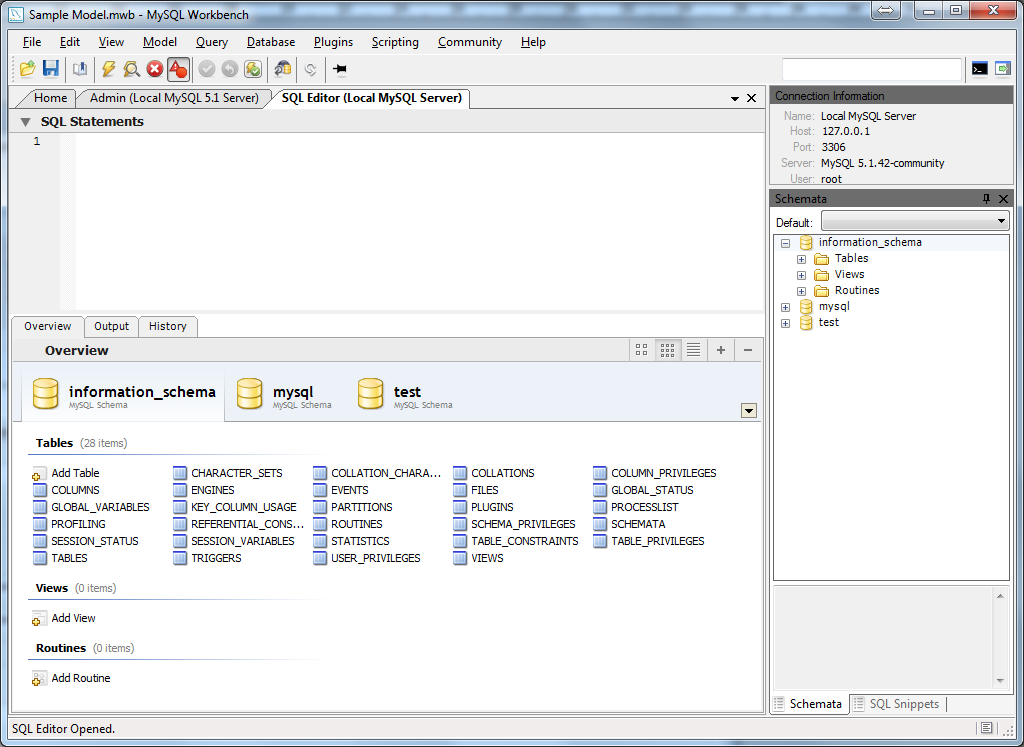The width and height of the screenshot is (1024, 747).
Task: Open the Default schema dropdown
Action: pyautogui.click(x=1003, y=221)
